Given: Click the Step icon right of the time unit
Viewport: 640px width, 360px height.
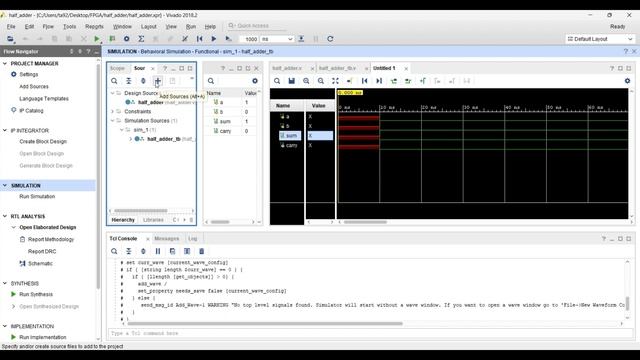Looking at the screenshot, I should click(x=301, y=39).
